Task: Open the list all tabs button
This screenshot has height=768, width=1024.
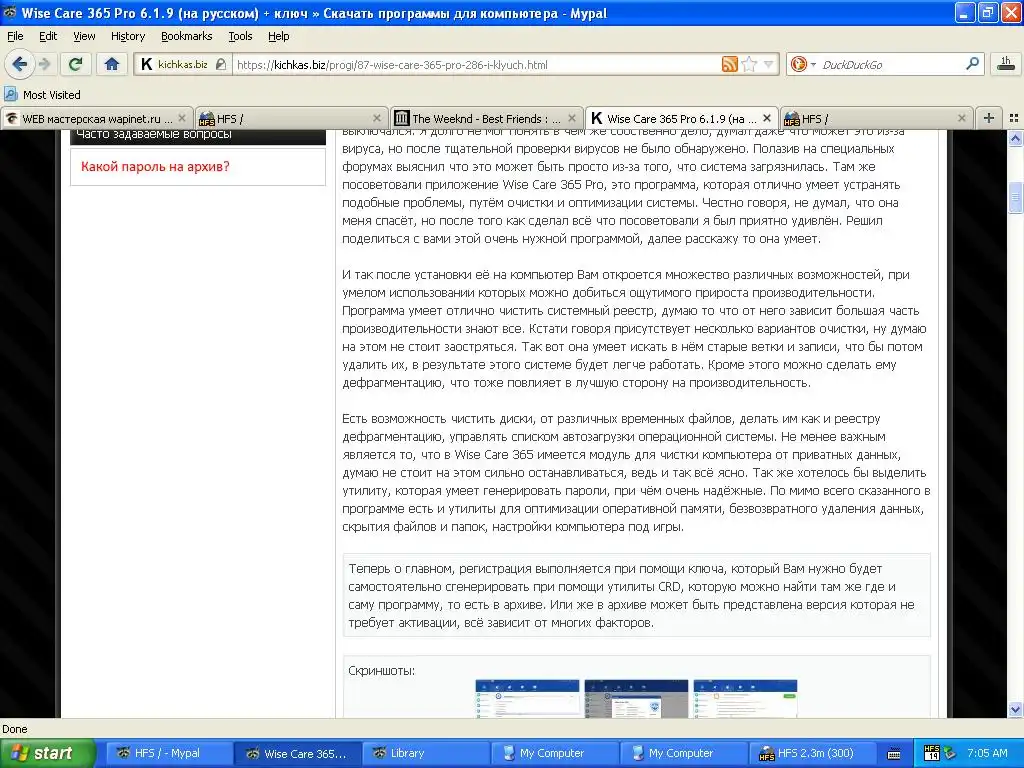Action: click(1014, 118)
